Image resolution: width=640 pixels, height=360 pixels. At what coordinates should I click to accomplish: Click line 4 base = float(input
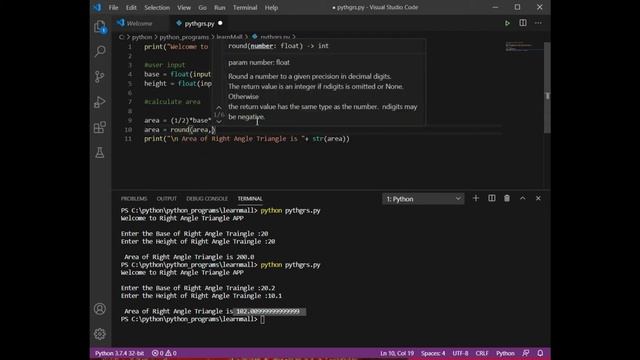click(x=177, y=74)
